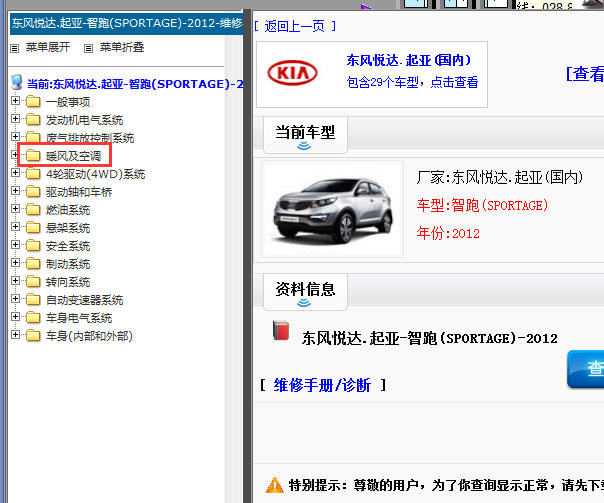Select the 转向系统 tree label
604x503 pixels.
[x=68, y=282]
